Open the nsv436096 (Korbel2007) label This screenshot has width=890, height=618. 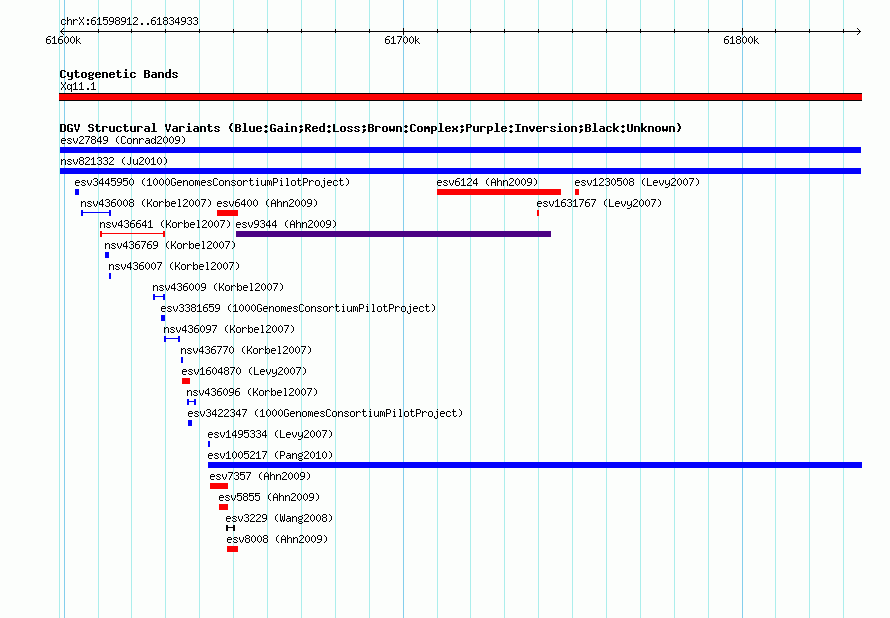pos(252,392)
